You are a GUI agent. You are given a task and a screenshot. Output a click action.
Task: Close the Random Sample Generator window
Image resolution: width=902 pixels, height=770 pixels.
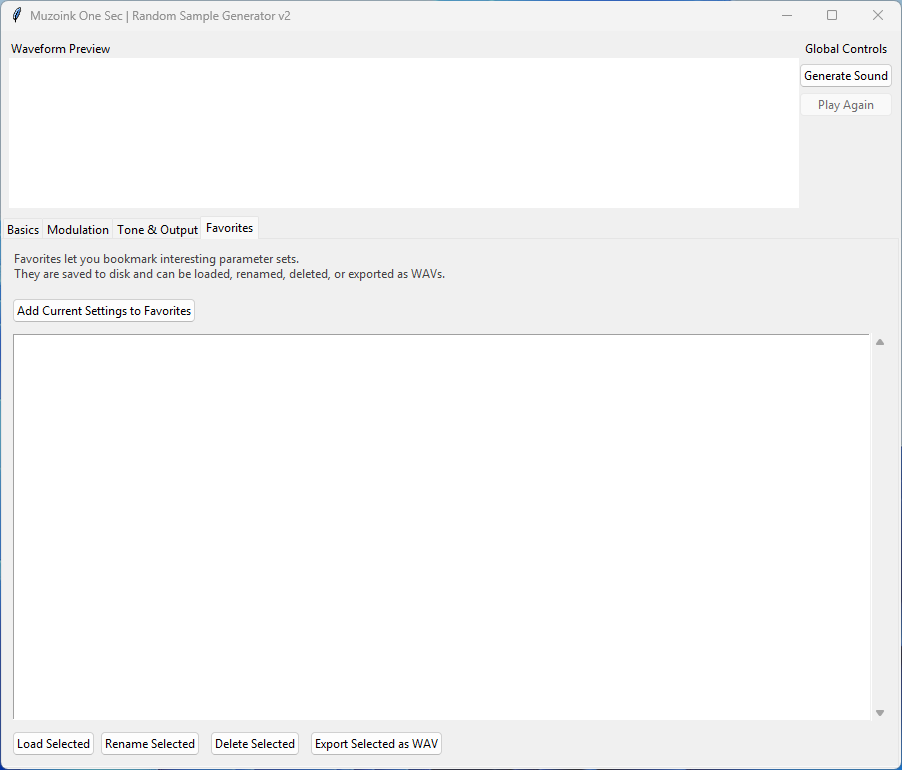point(878,15)
